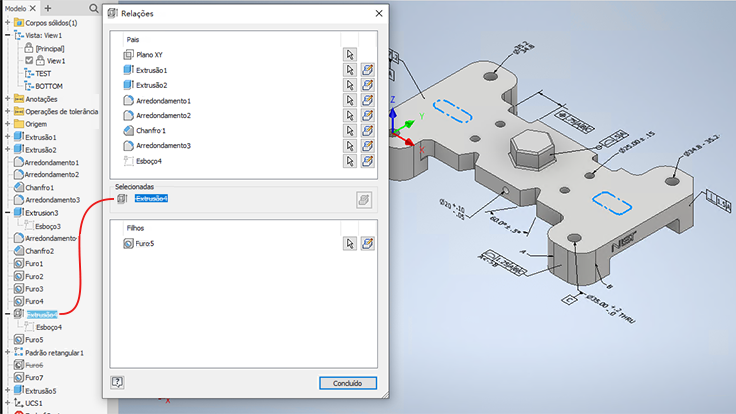Viewport: 736px width, 414px height.
Task: Select Furo4 in the model tree
Action: pos(34,301)
